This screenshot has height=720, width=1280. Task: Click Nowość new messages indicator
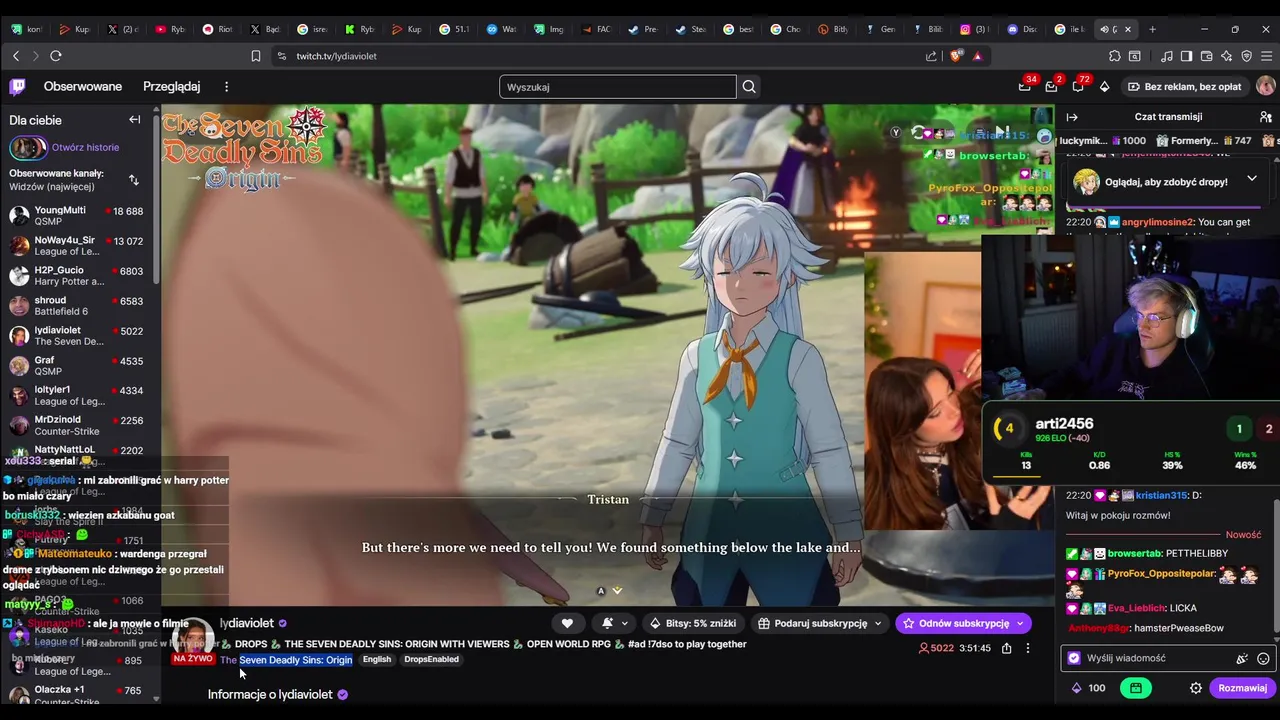coord(1243,535)
